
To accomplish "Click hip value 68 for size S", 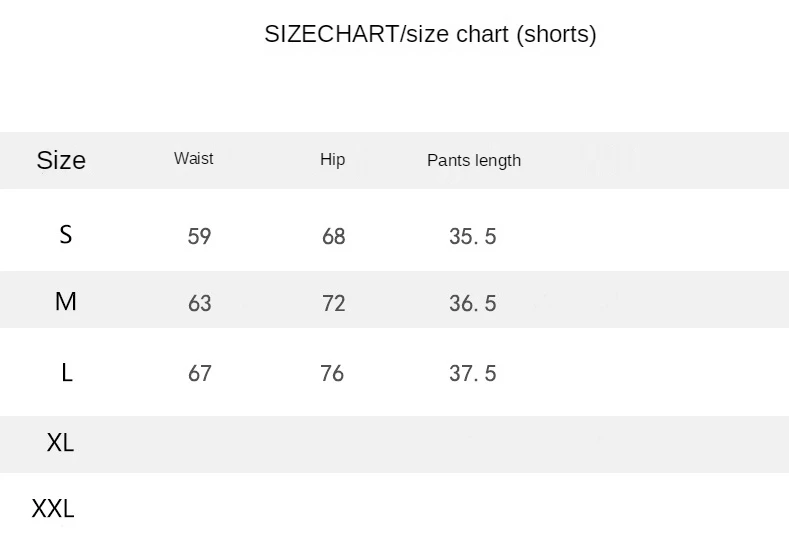I will click(x=333, y=237).
